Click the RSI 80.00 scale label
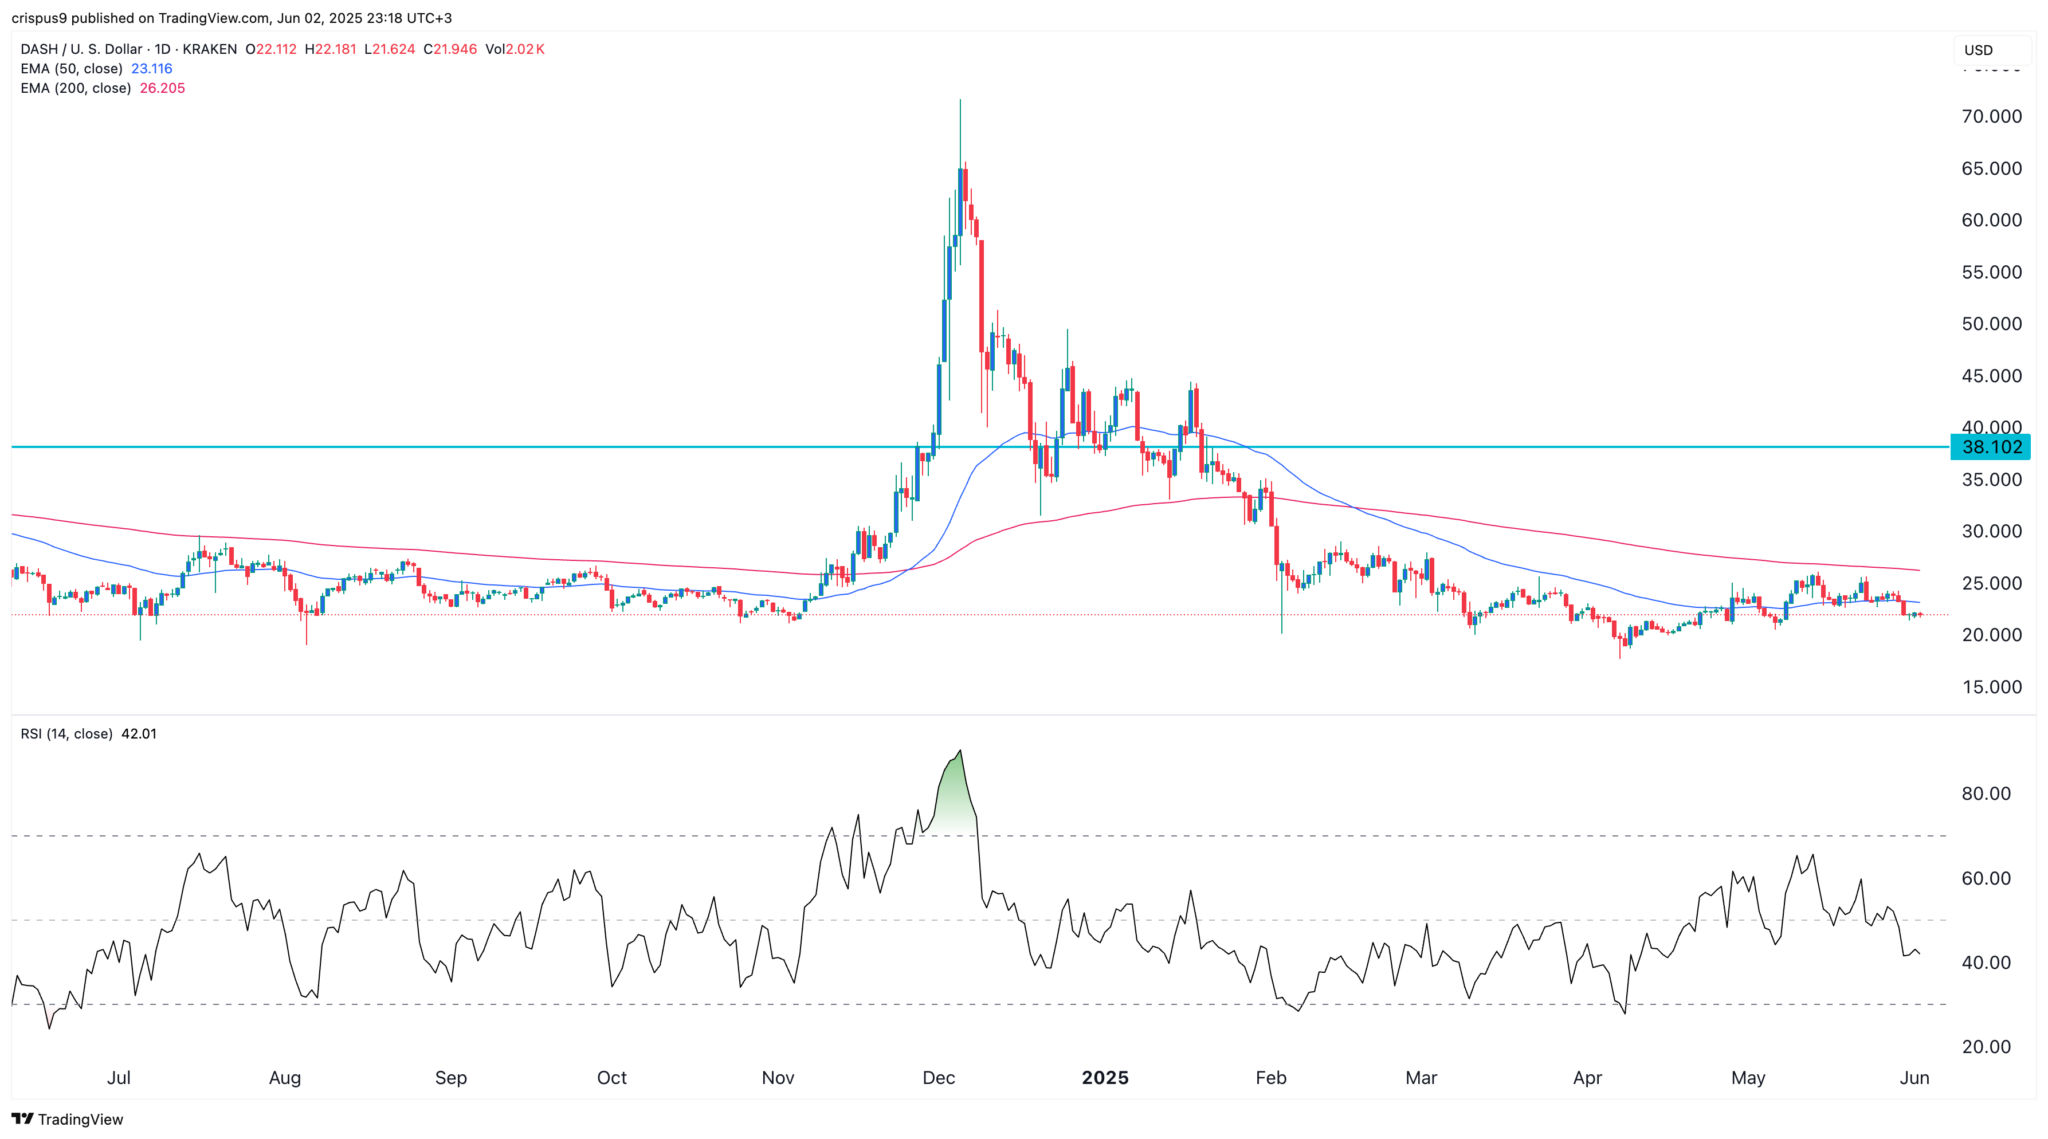The width and height of the screenshot is (2048, 1139). pos(1986,794)
